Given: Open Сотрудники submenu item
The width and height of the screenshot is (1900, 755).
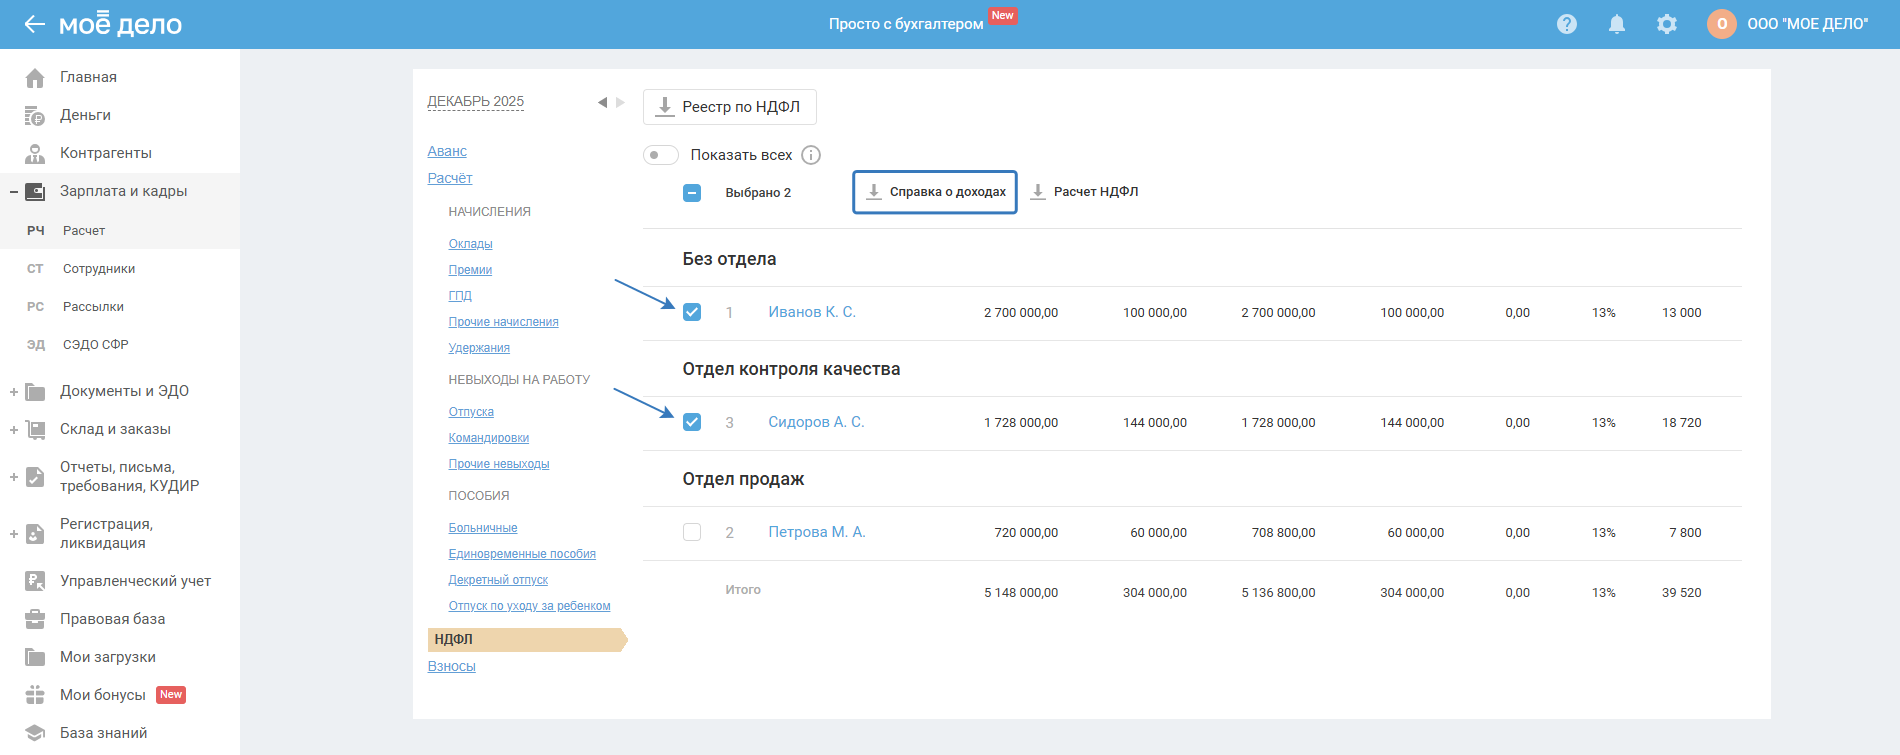Looking at the screenshot, I should (99, 269).
